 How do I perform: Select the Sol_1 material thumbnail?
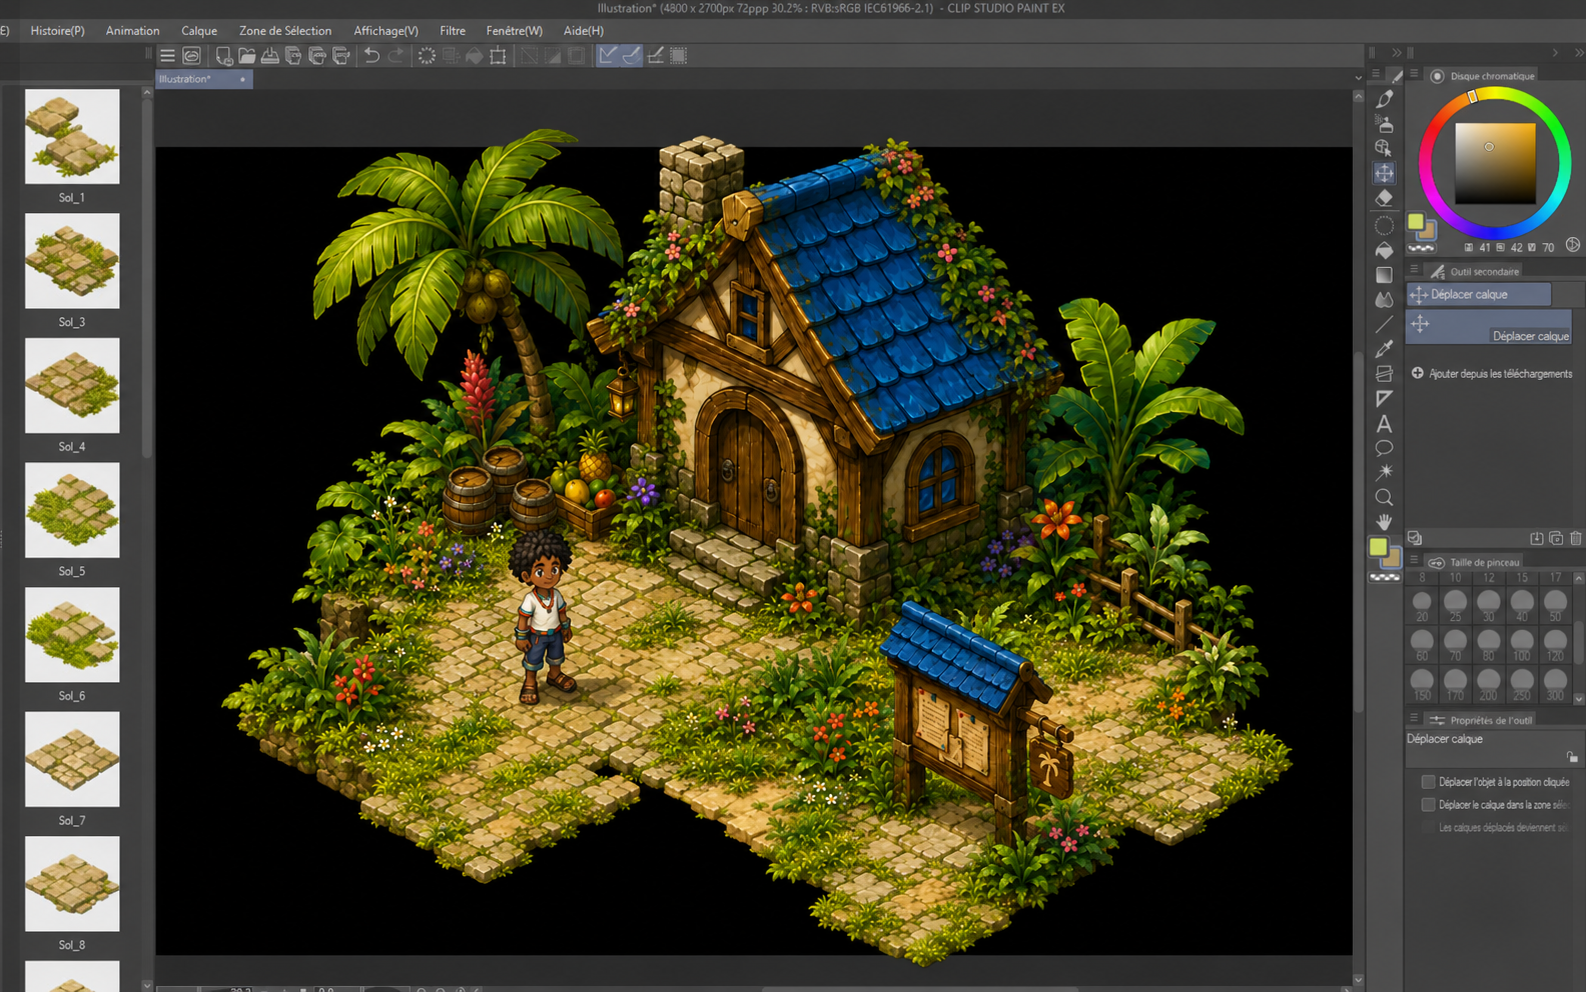pyautogui.click(x=72, y=136)
